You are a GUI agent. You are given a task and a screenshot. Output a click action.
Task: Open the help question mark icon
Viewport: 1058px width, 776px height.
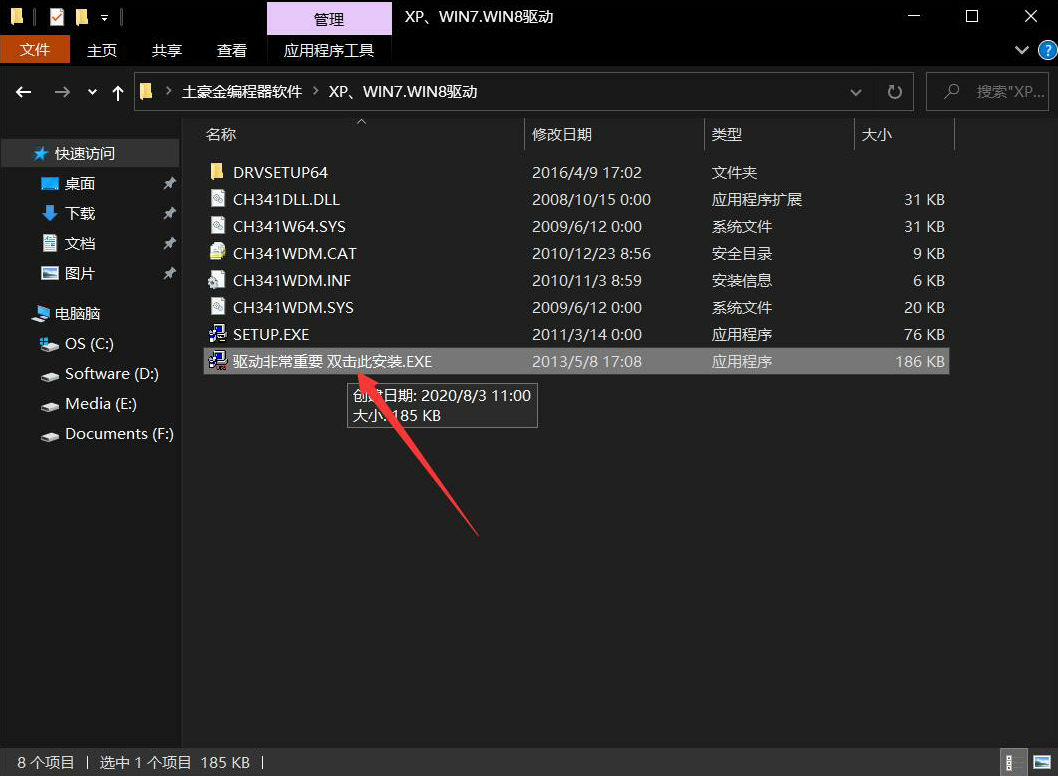1047,50
